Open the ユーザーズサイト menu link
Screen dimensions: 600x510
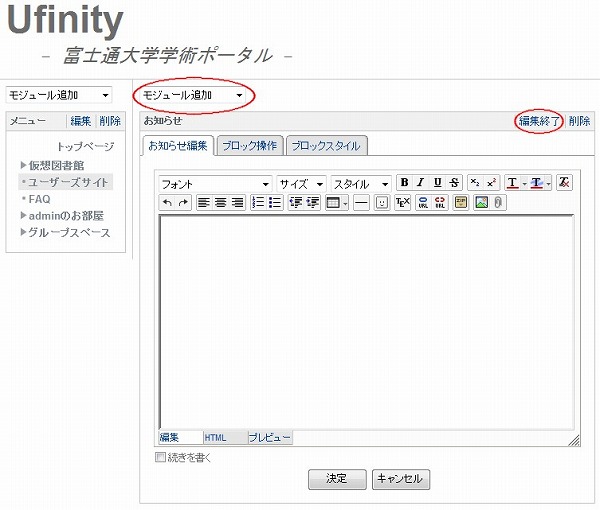click(68, 182)
